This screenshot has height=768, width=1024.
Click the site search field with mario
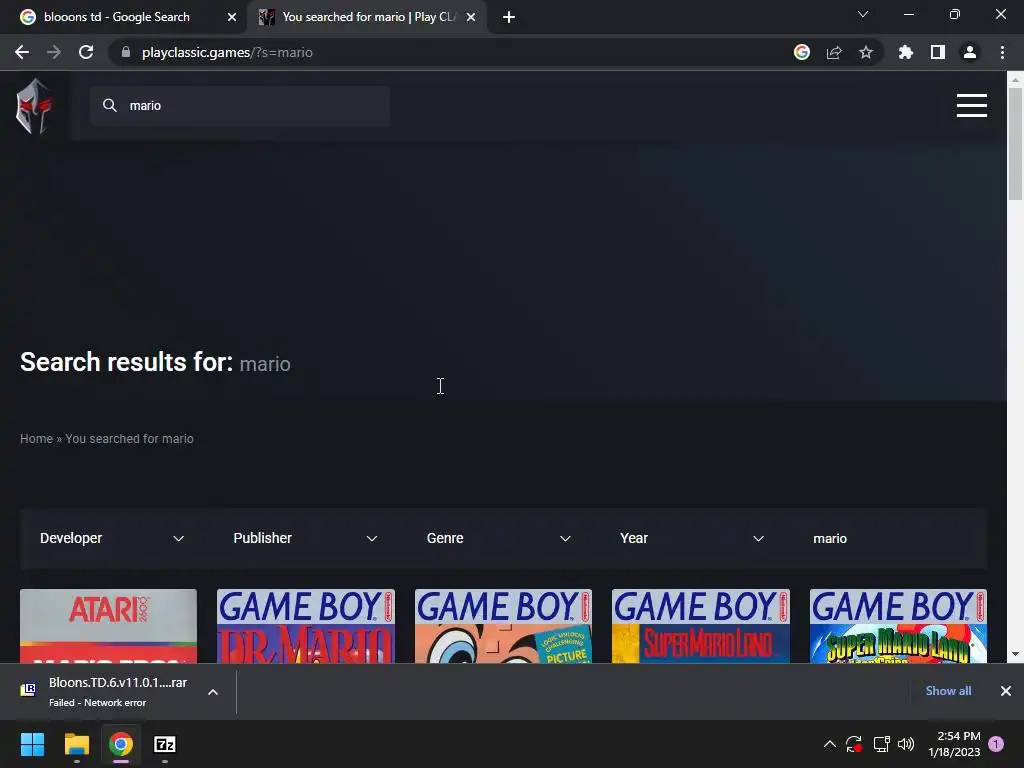[240, 106]
